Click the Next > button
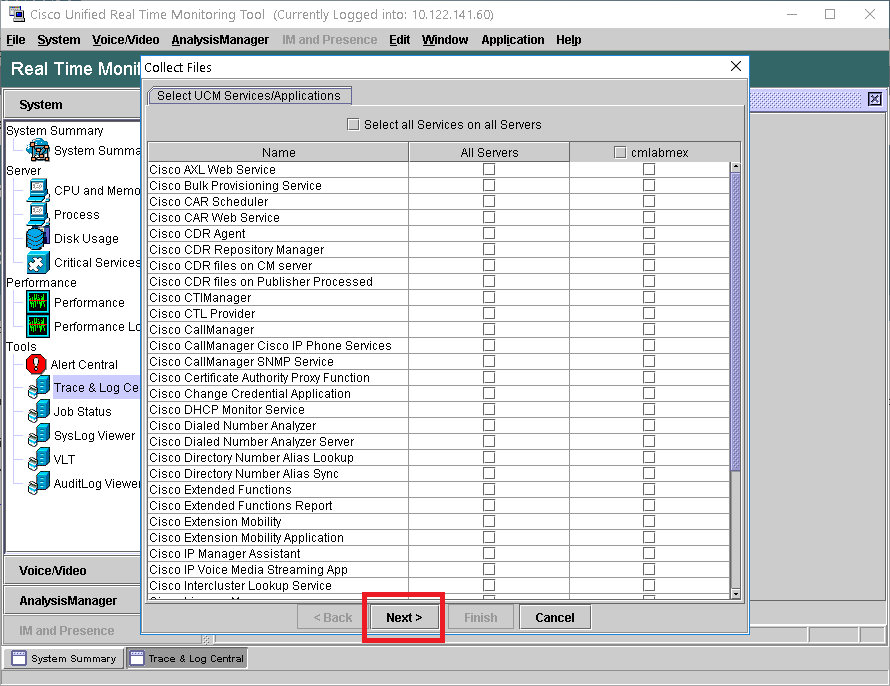The image size is (890, 686). [x=404, y=617]
